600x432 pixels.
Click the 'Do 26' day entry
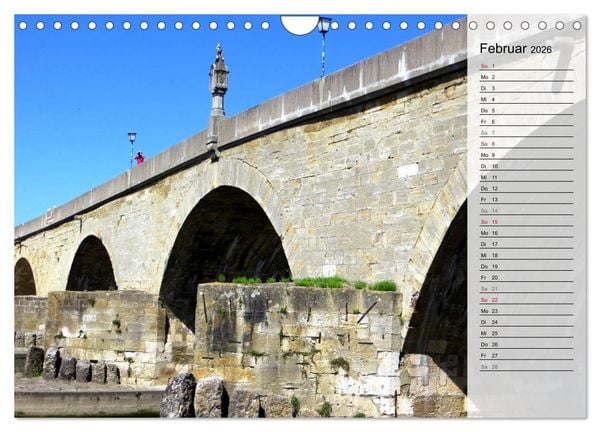[x=527, y=344]
